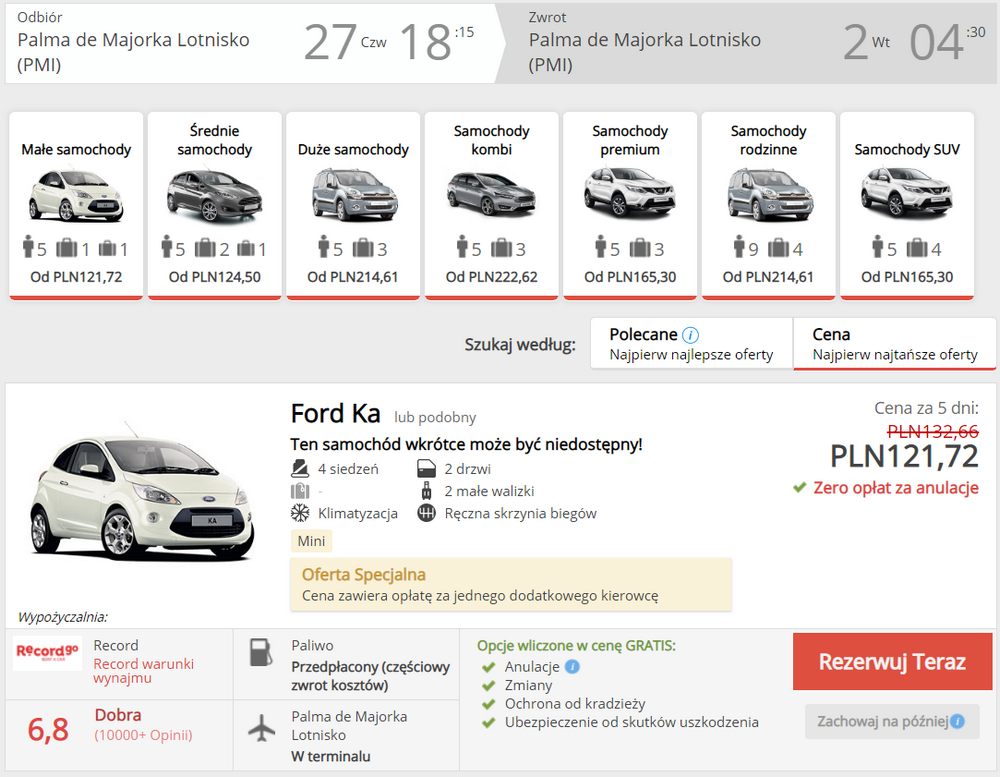Open the Anulacje info icon
1000x777 pixels.
coord(573,667)
